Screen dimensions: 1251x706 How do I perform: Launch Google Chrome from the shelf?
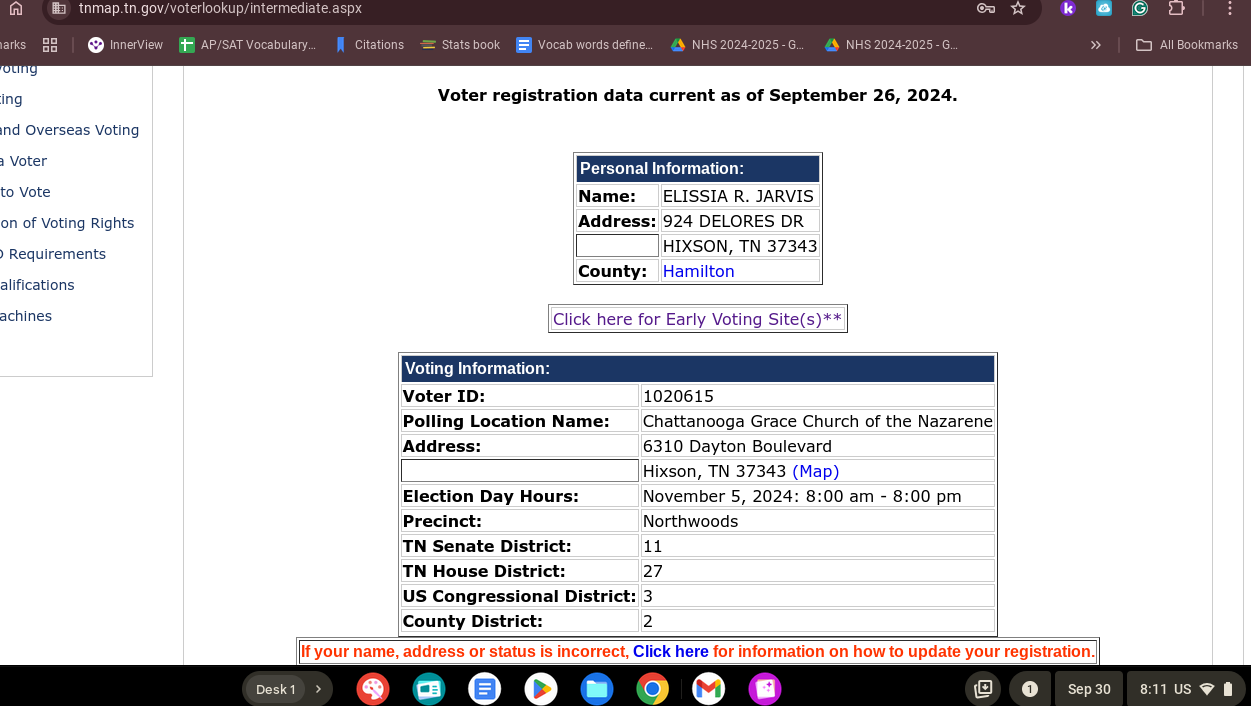pos(653,689)
